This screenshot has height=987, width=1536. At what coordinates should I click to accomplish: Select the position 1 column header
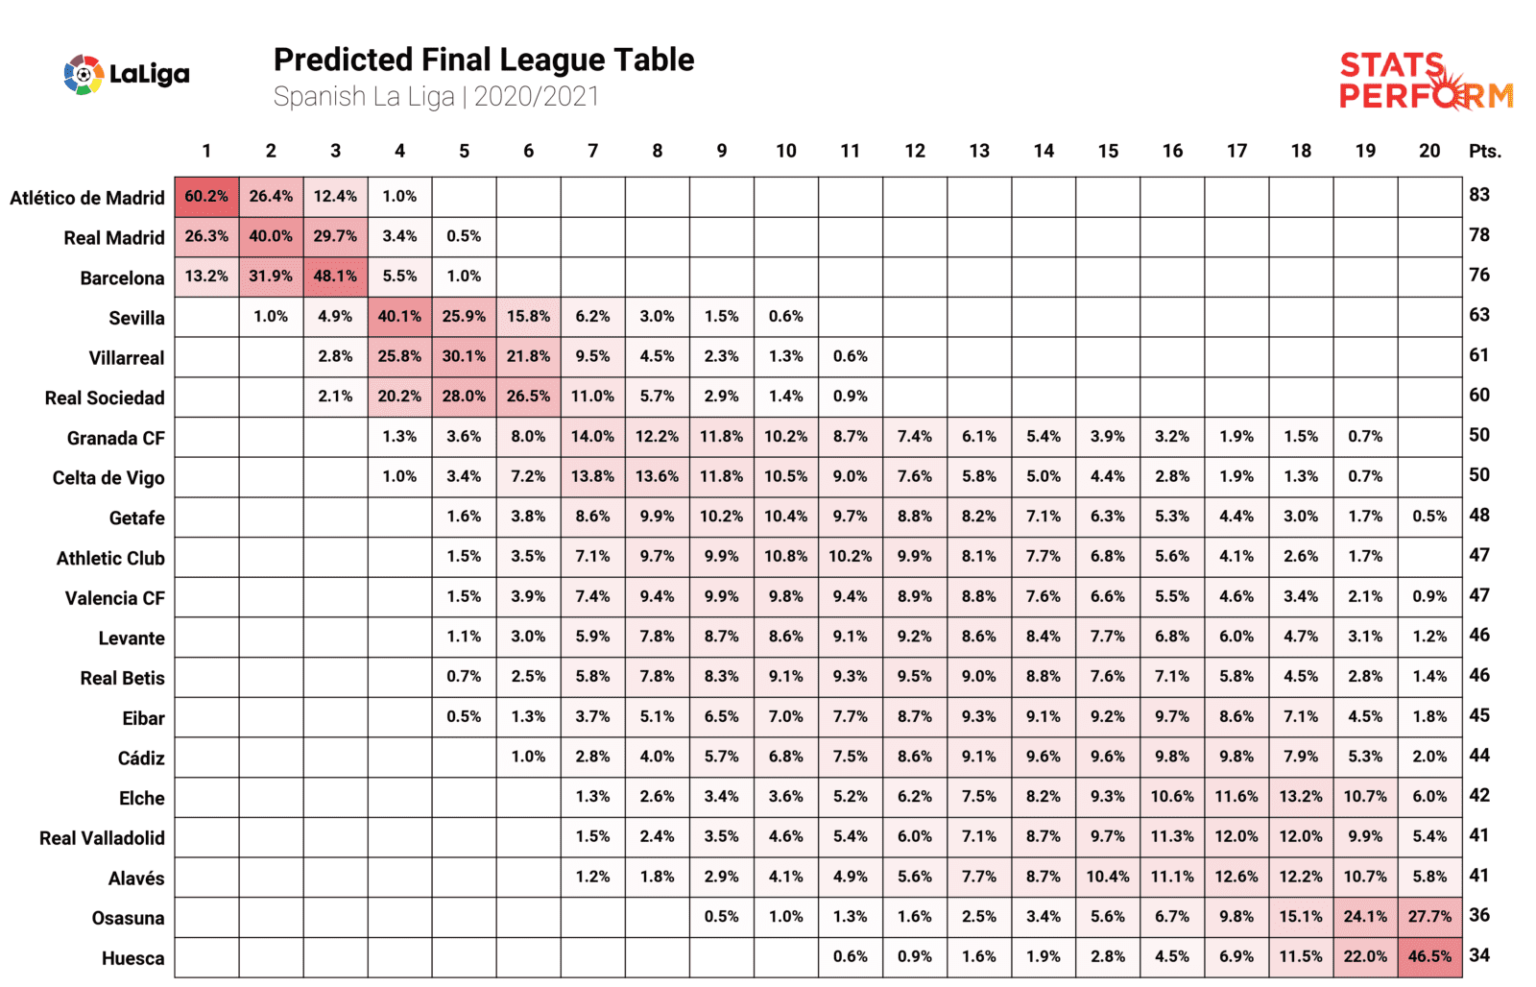206,151
